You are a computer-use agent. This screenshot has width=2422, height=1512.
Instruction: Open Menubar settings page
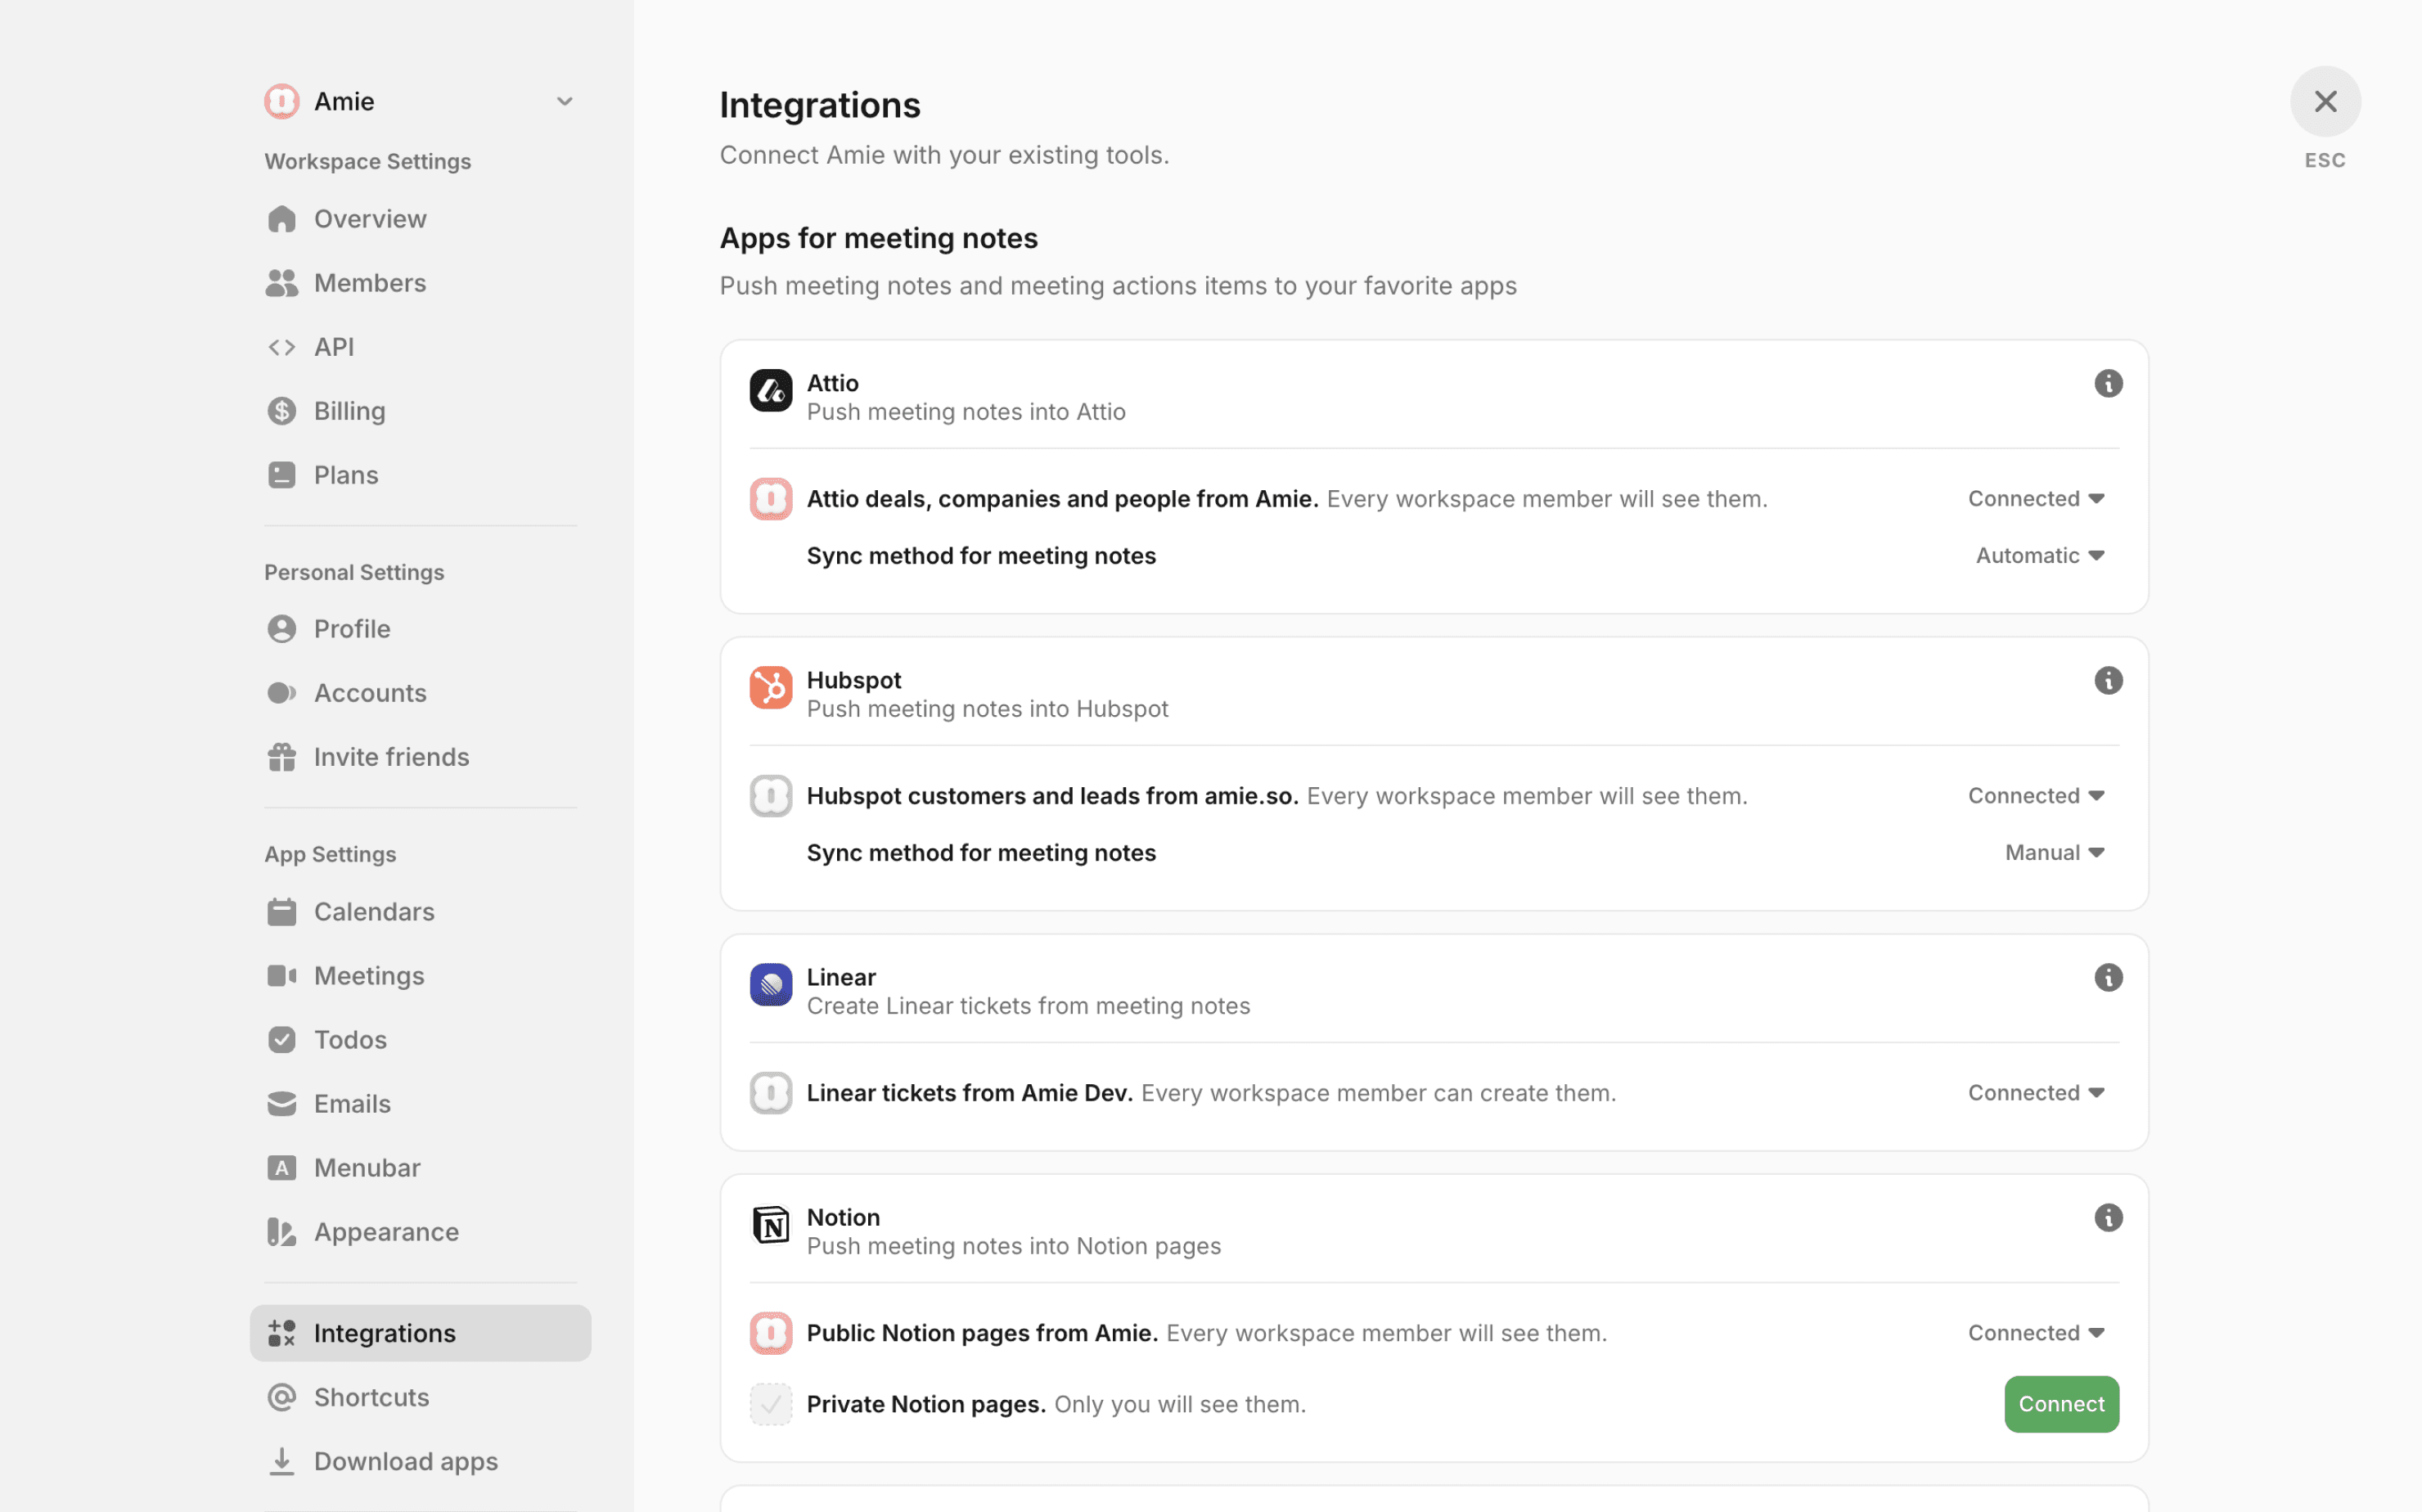(420, 1167)
